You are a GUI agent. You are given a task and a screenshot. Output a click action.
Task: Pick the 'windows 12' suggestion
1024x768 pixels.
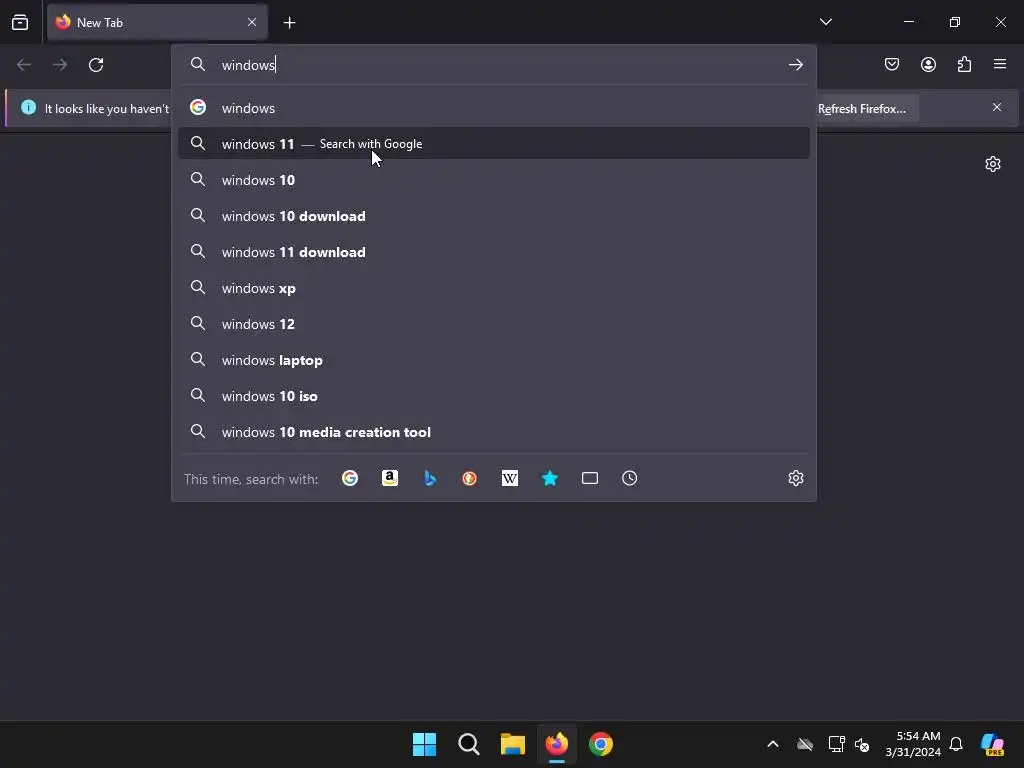coord(494,324)
